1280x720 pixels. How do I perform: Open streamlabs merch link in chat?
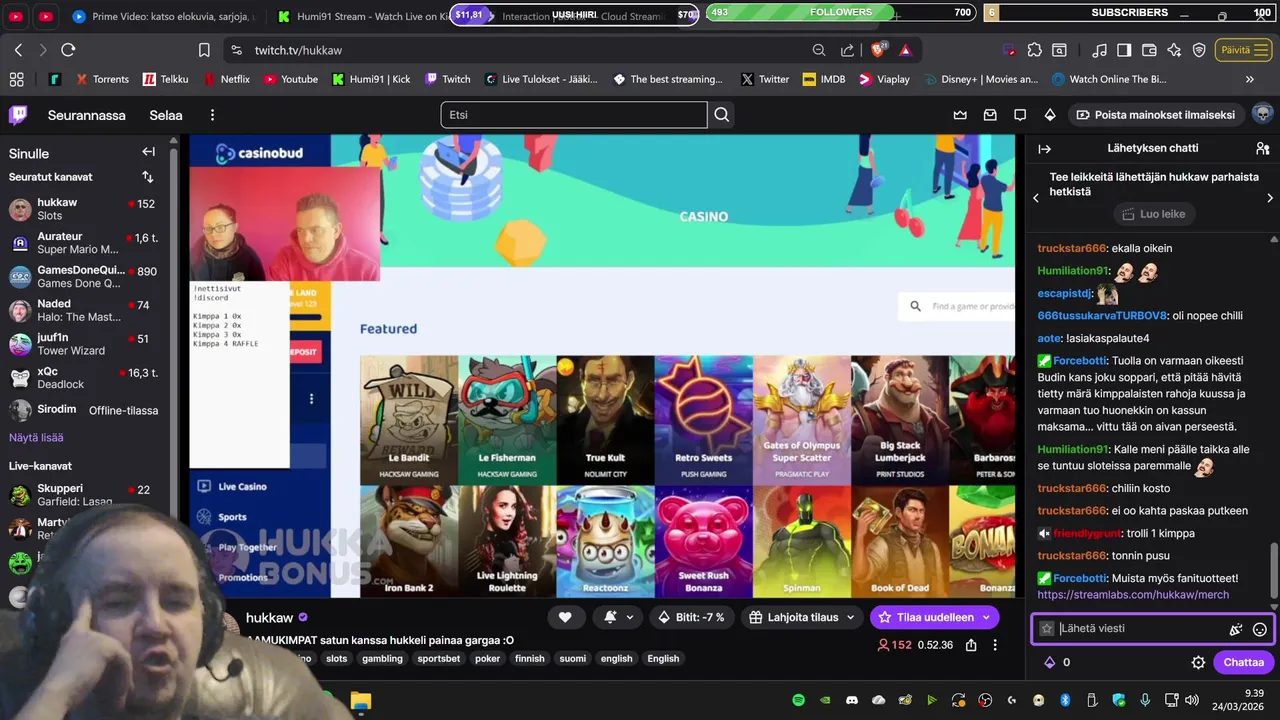[1133, 595]
